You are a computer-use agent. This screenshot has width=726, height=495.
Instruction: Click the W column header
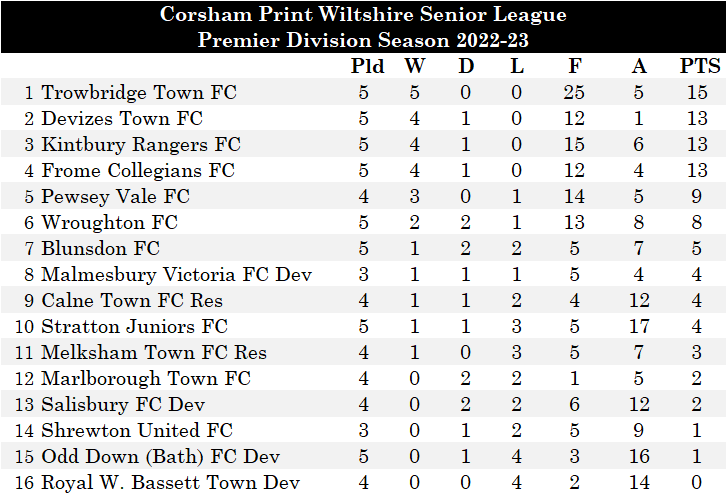[414, 67]
